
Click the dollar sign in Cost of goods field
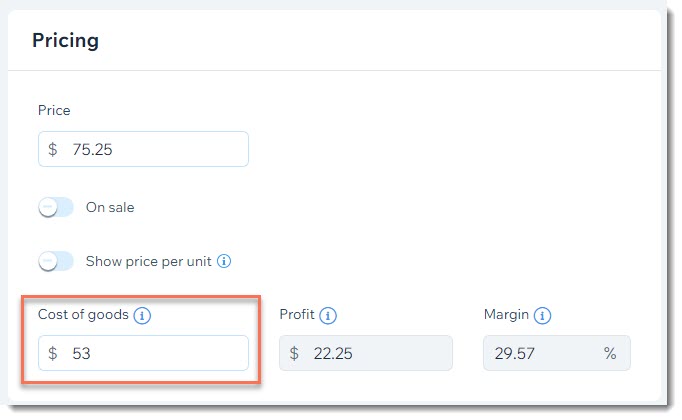(x=53, y=353)
